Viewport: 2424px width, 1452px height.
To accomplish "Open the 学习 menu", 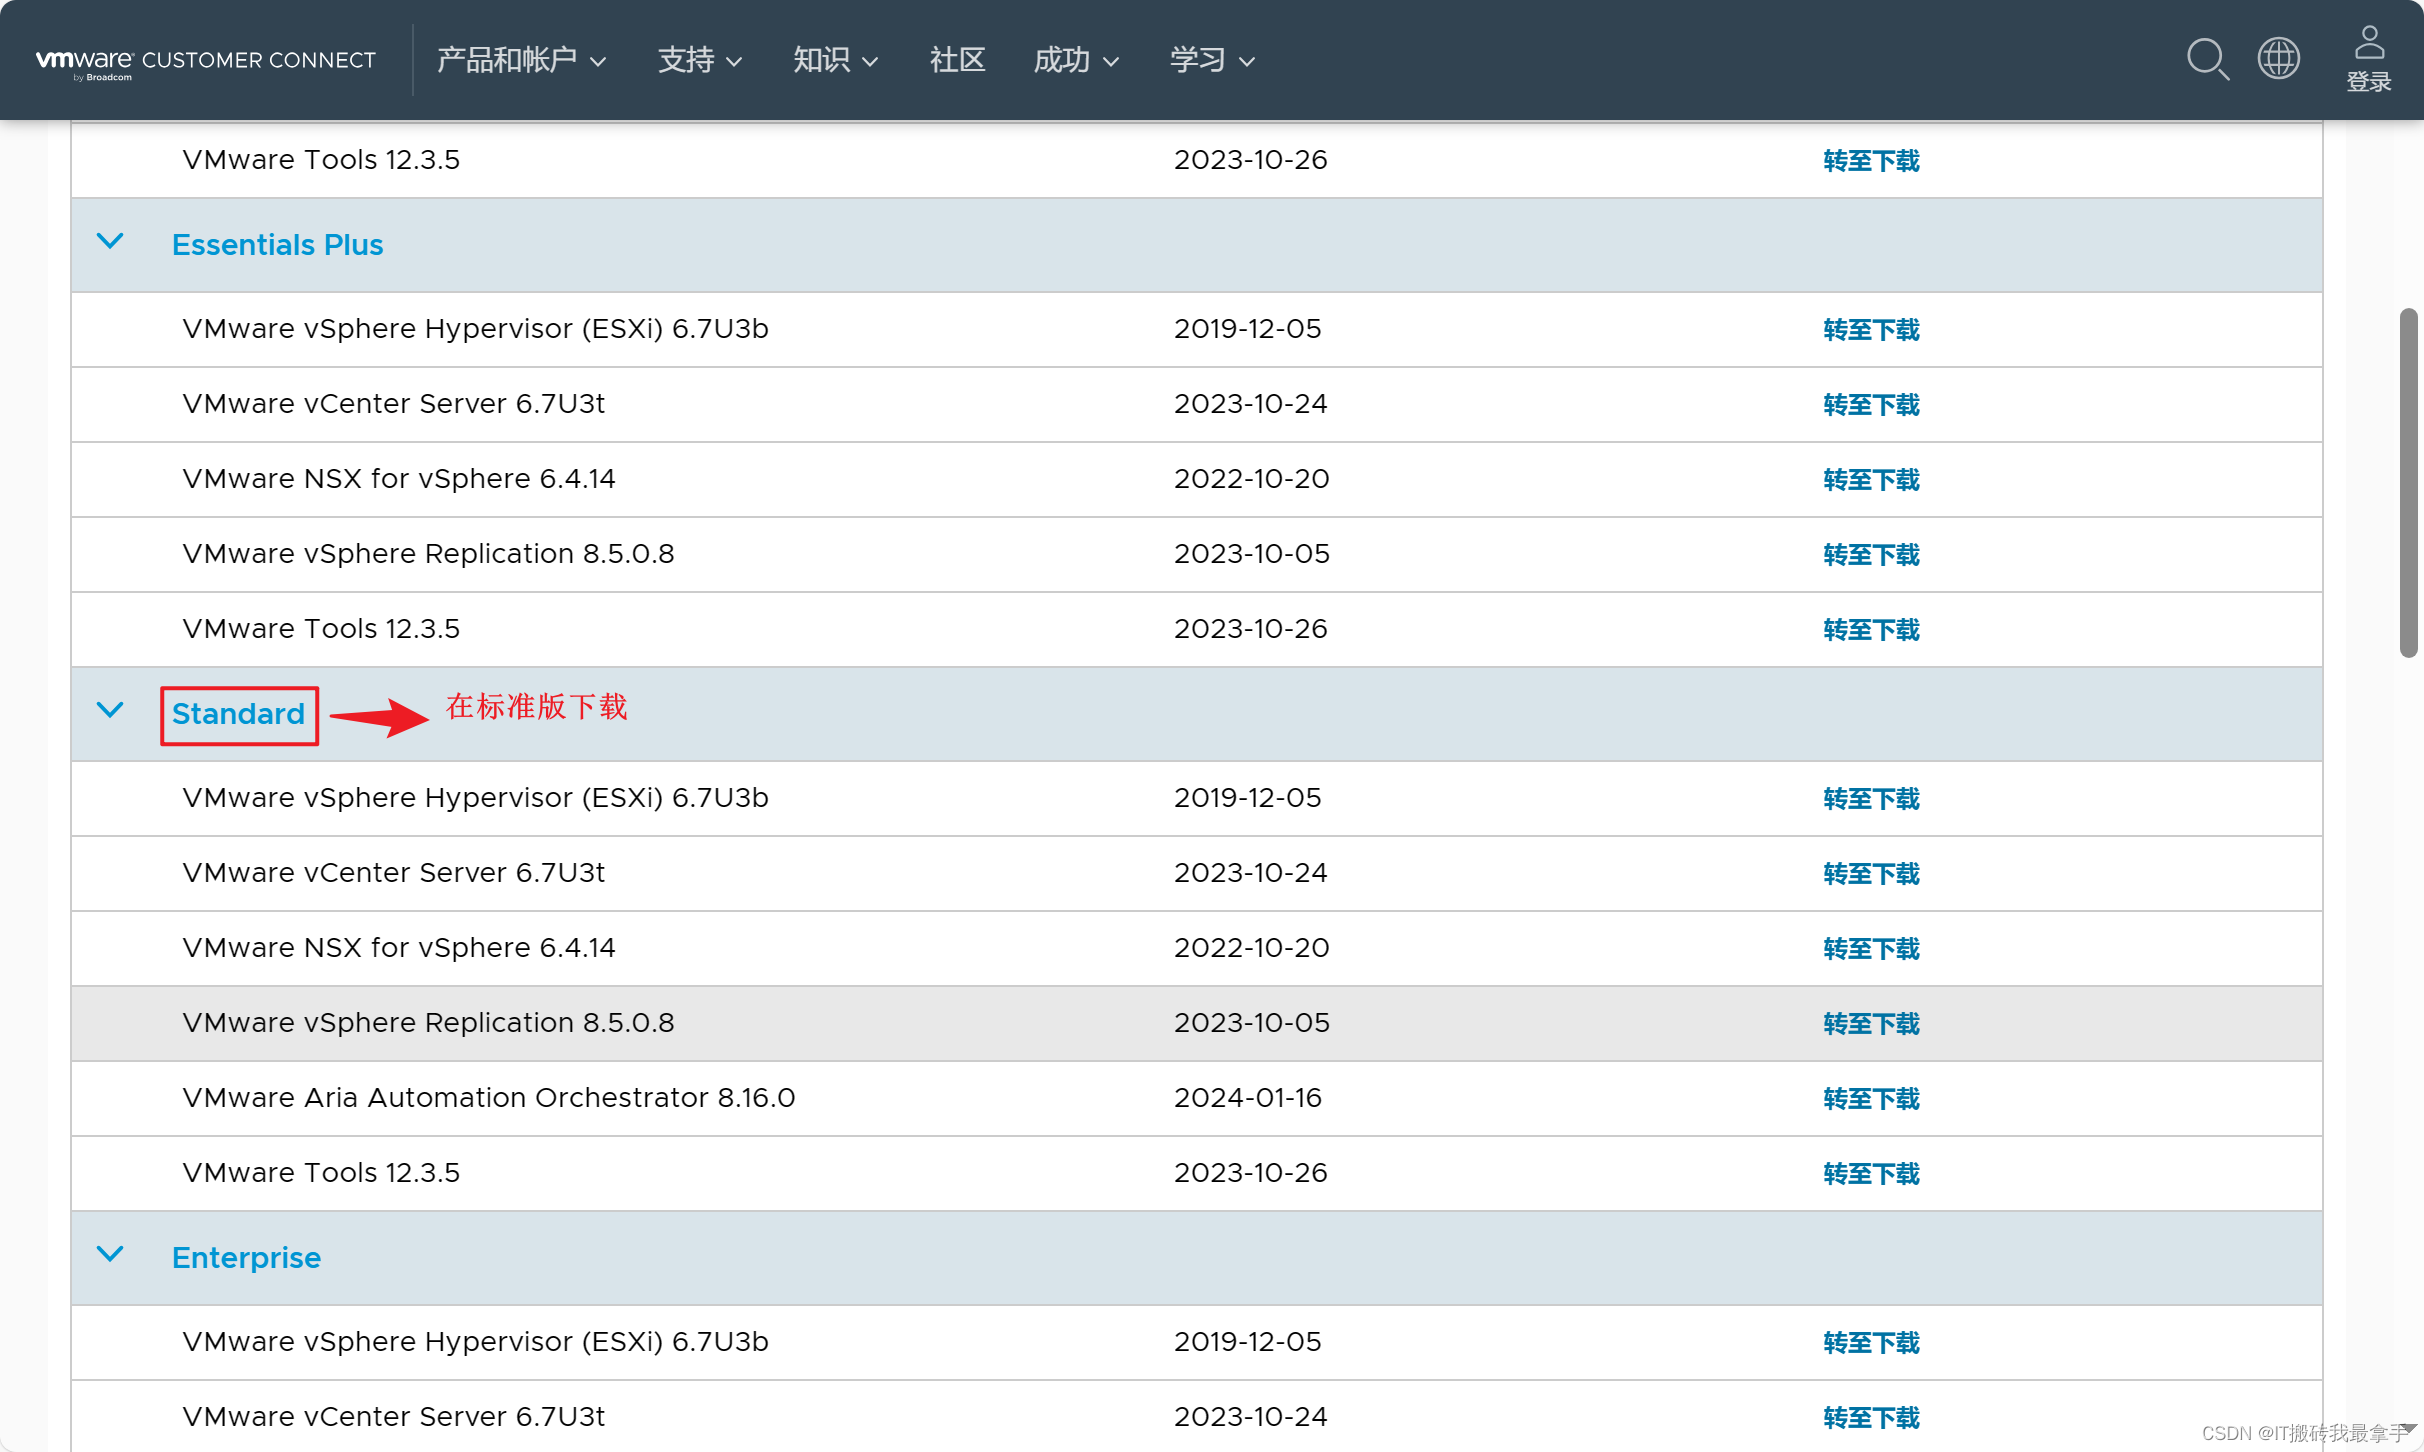I will click(x=1212, y=60).
